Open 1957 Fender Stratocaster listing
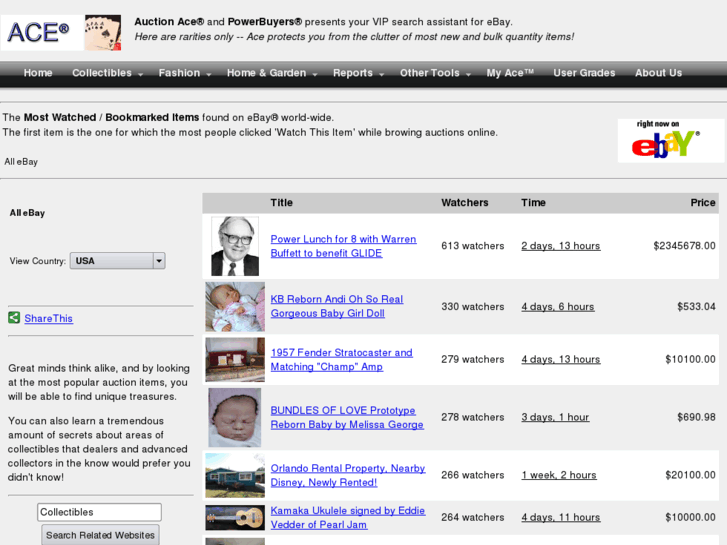727x545 pixels. coord(341,359)
